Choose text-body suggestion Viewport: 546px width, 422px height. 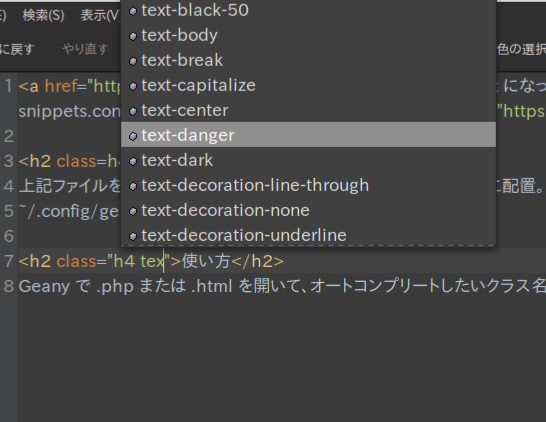point(308,35)
